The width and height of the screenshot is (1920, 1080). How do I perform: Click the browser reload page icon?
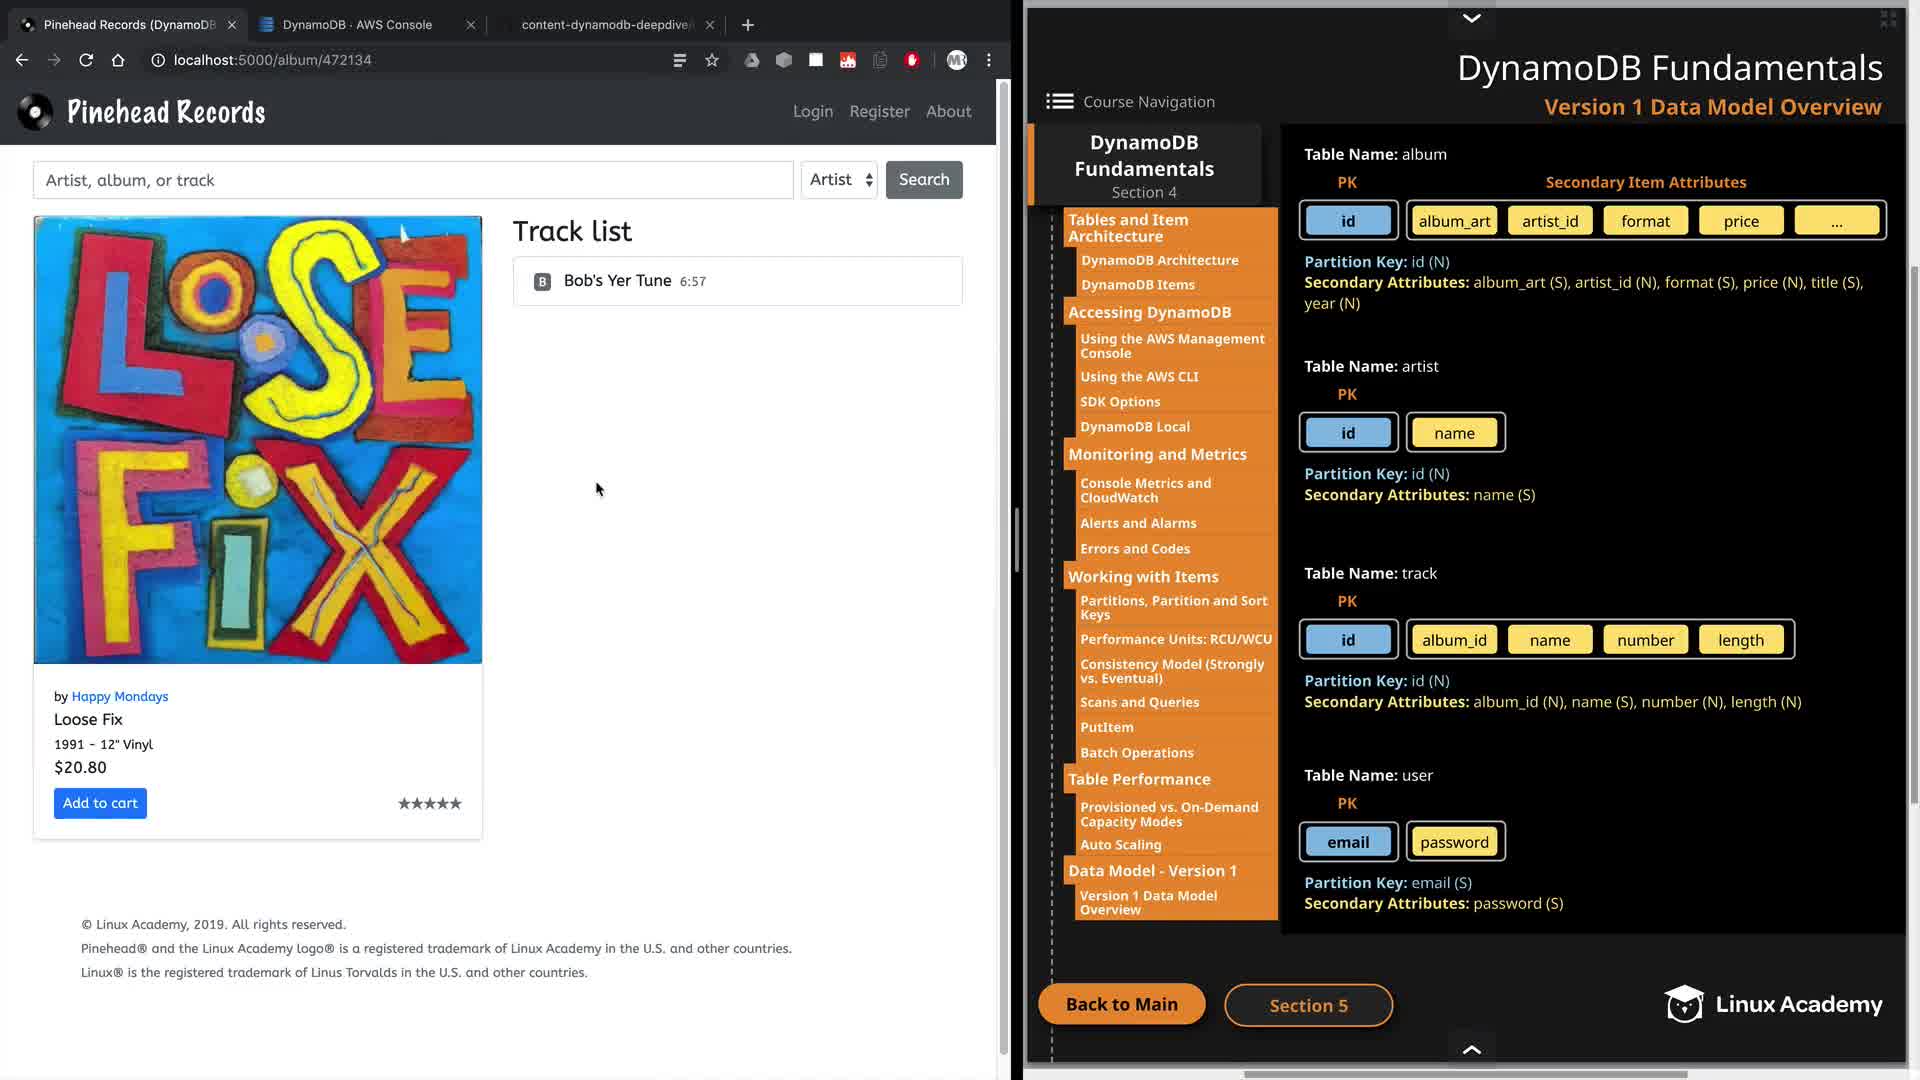tap(86, 60)
